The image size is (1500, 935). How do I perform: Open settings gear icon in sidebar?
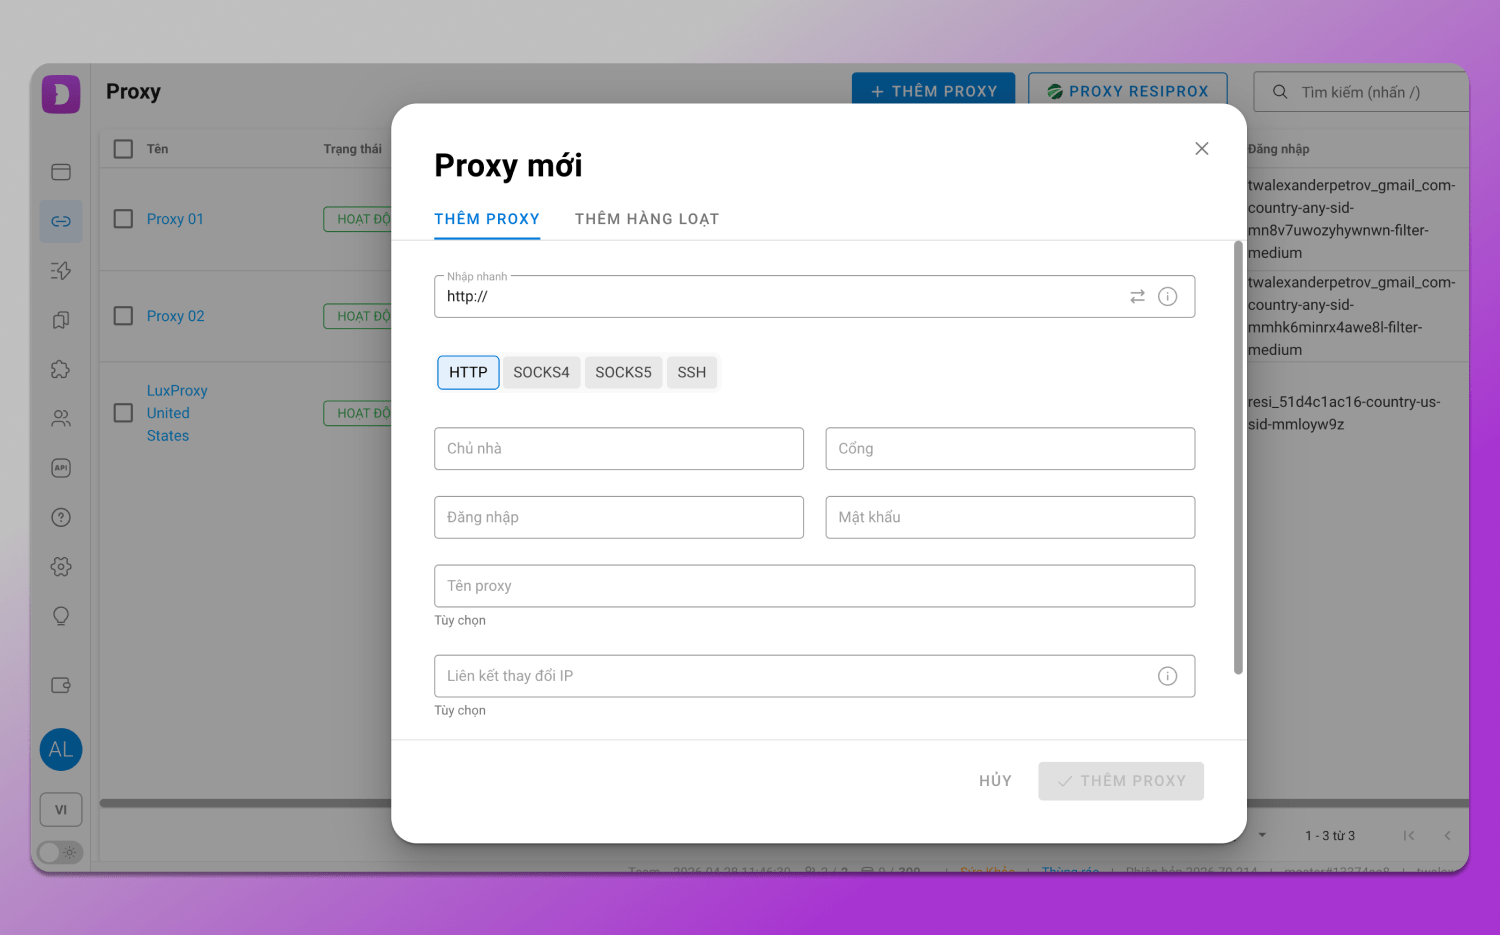[61, 567]
